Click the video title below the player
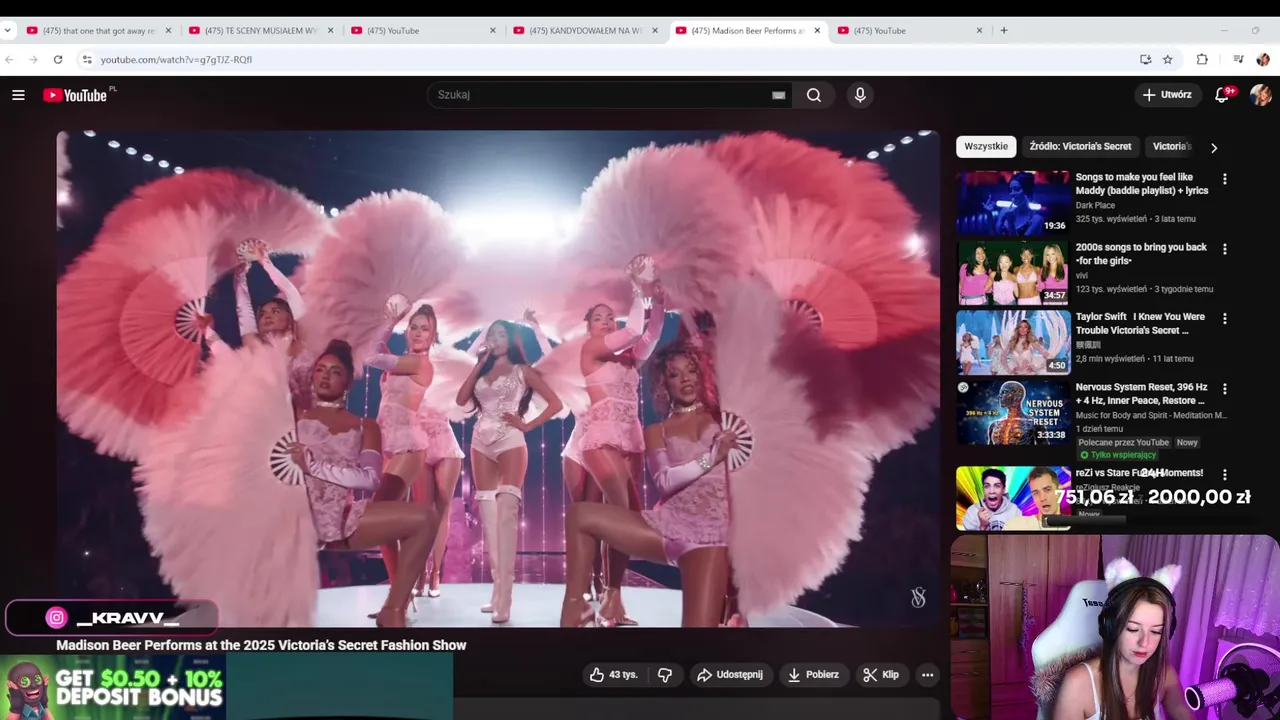 point(261,645)
